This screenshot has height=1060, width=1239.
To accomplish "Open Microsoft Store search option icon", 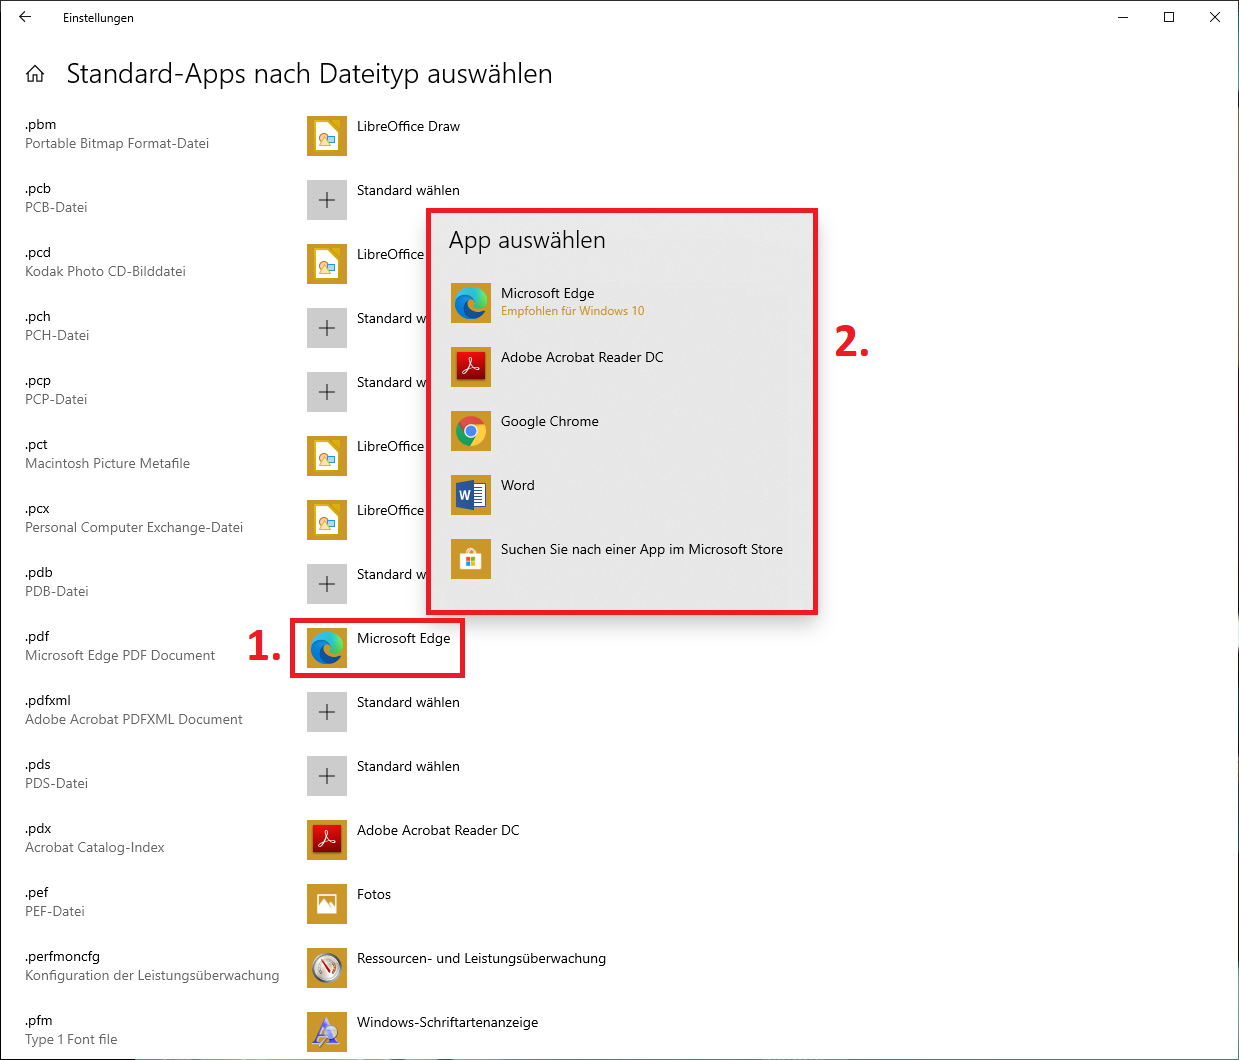I will 471,559.
